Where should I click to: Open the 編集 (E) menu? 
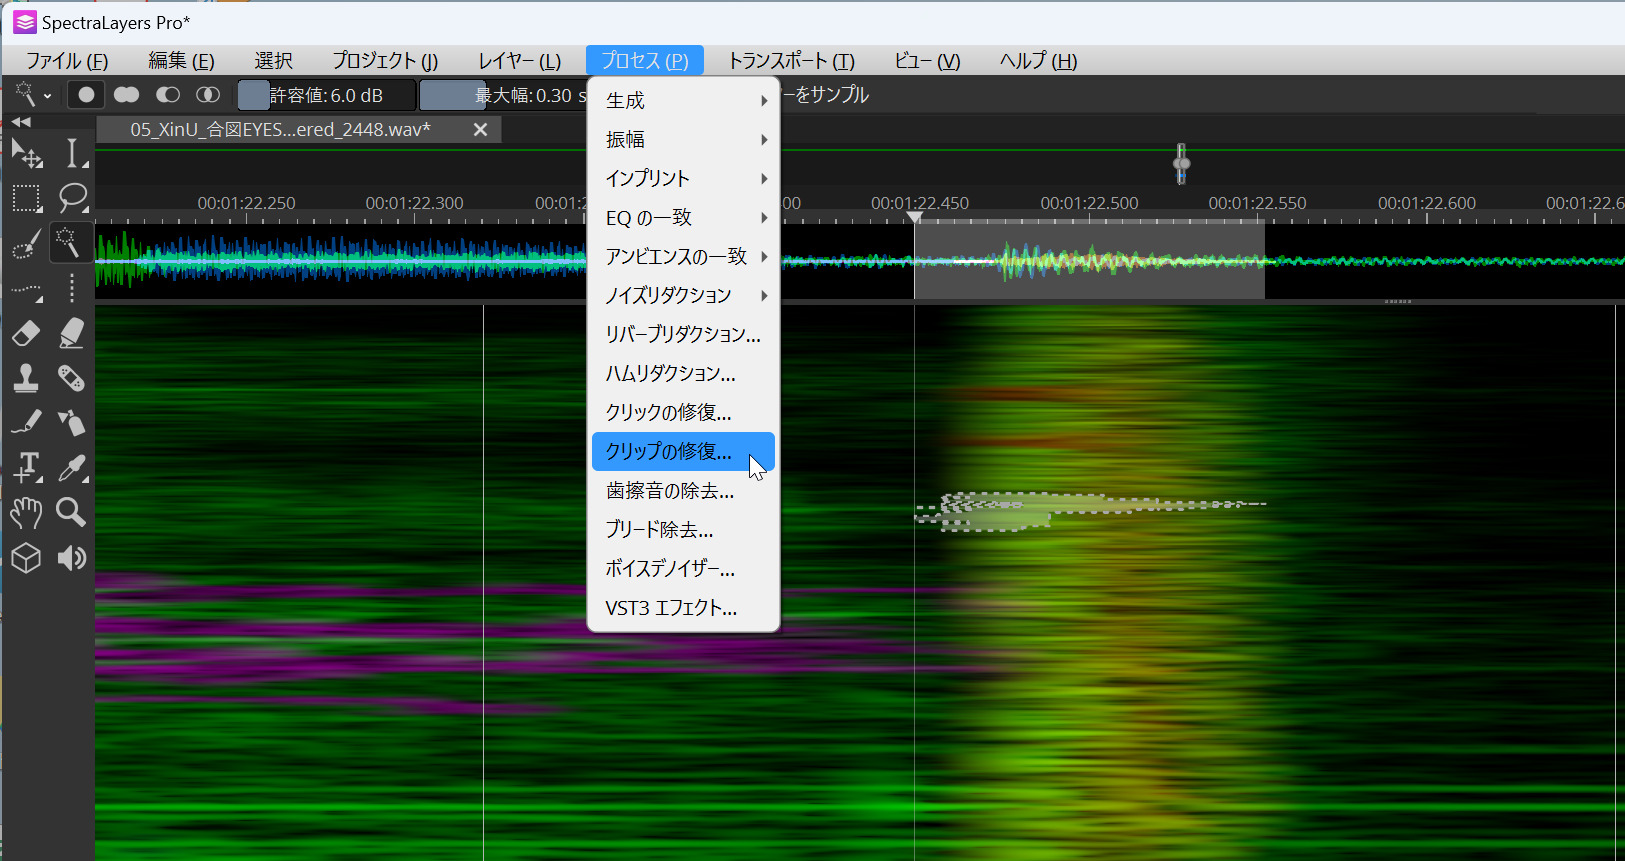(181, 61)
